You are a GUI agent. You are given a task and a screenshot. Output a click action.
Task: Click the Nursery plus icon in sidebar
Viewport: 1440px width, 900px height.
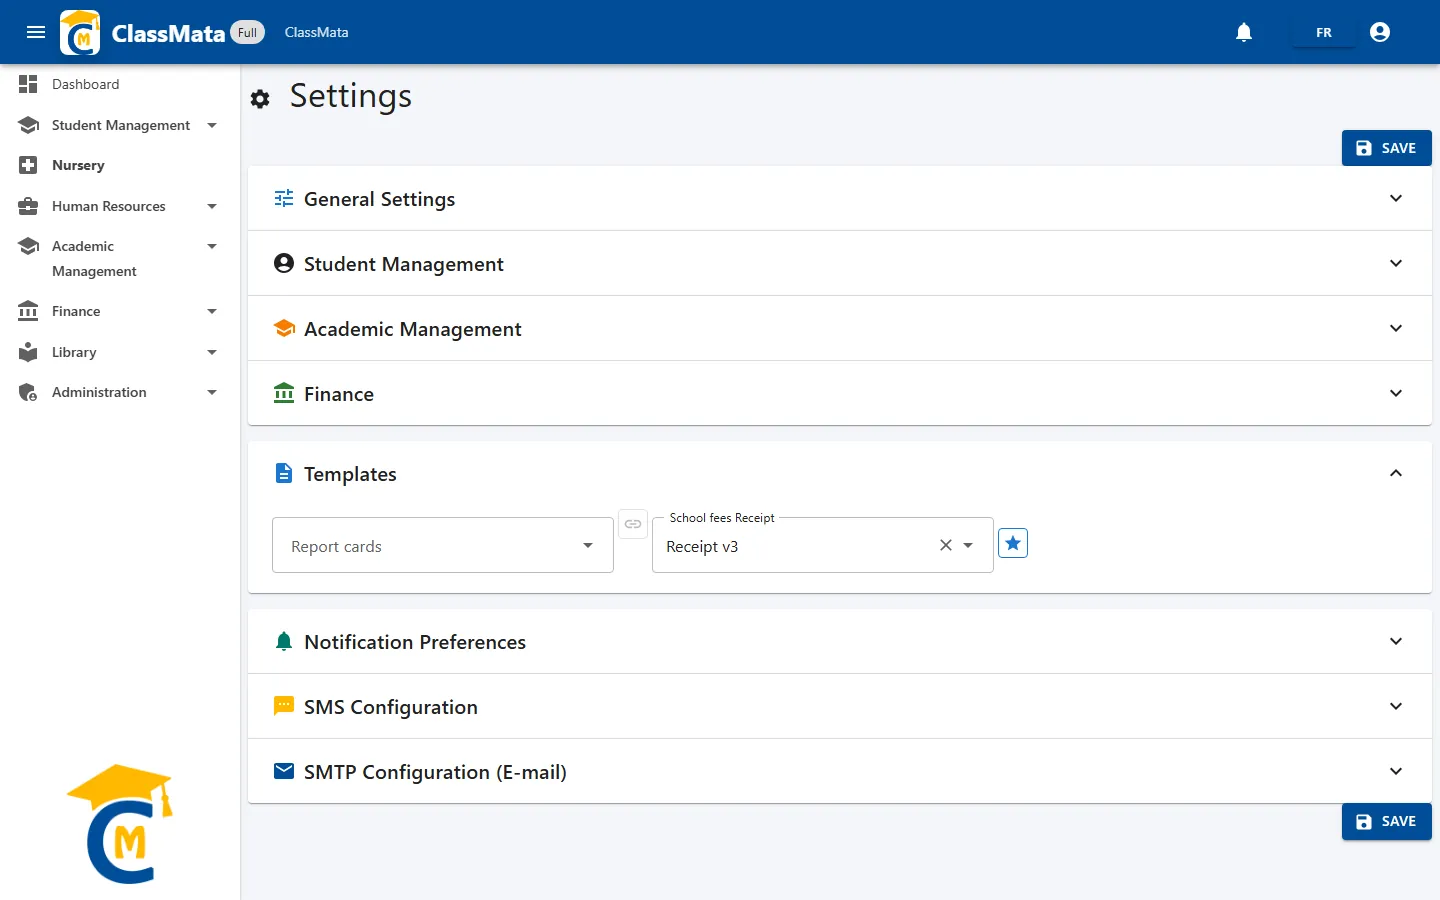[x=28, y=165]
